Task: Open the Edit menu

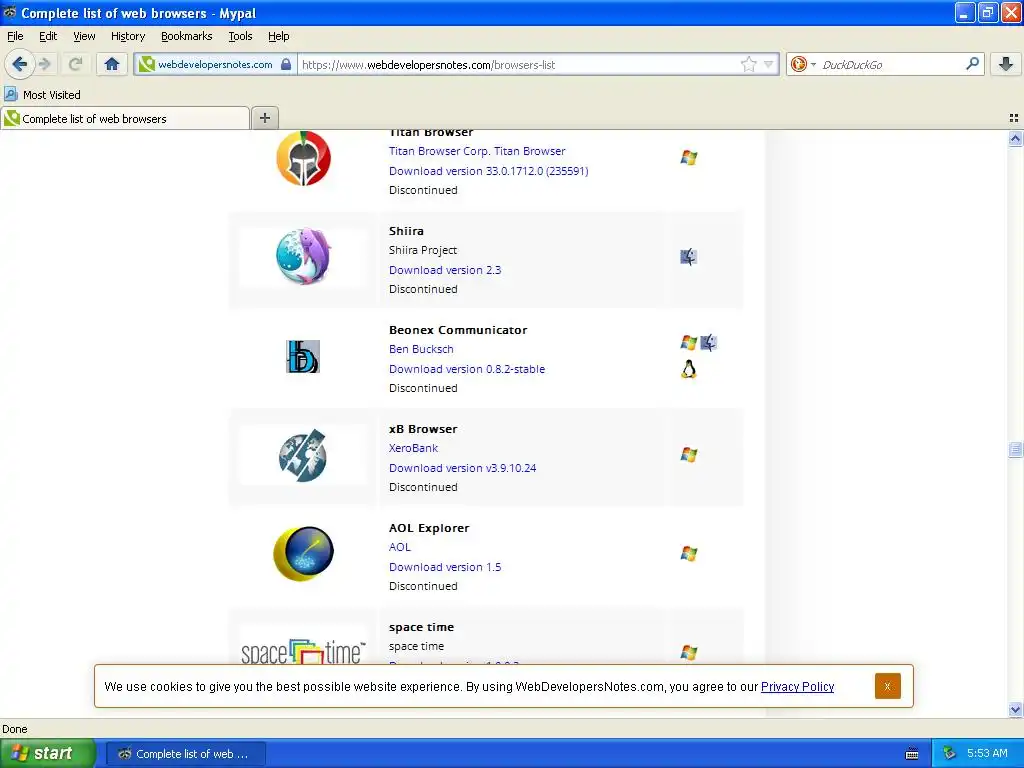Action: (48, 36)
